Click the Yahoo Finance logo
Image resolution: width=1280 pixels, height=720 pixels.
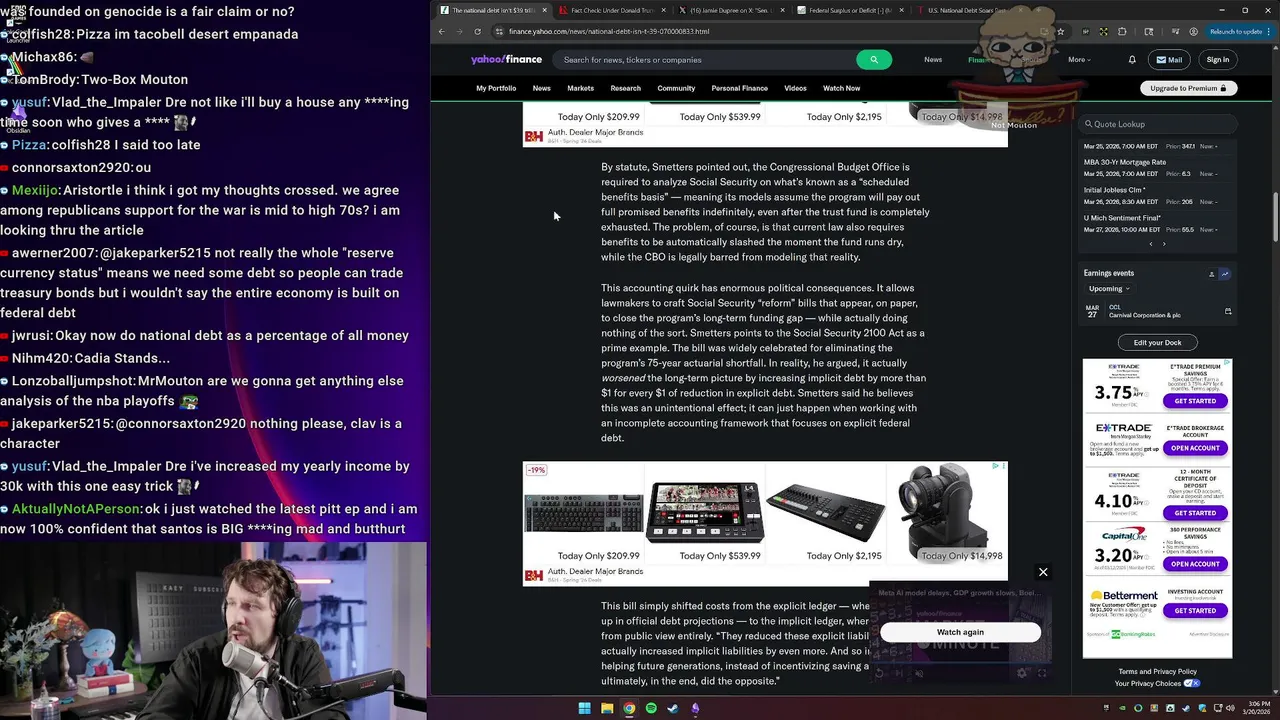coord(506,59)
